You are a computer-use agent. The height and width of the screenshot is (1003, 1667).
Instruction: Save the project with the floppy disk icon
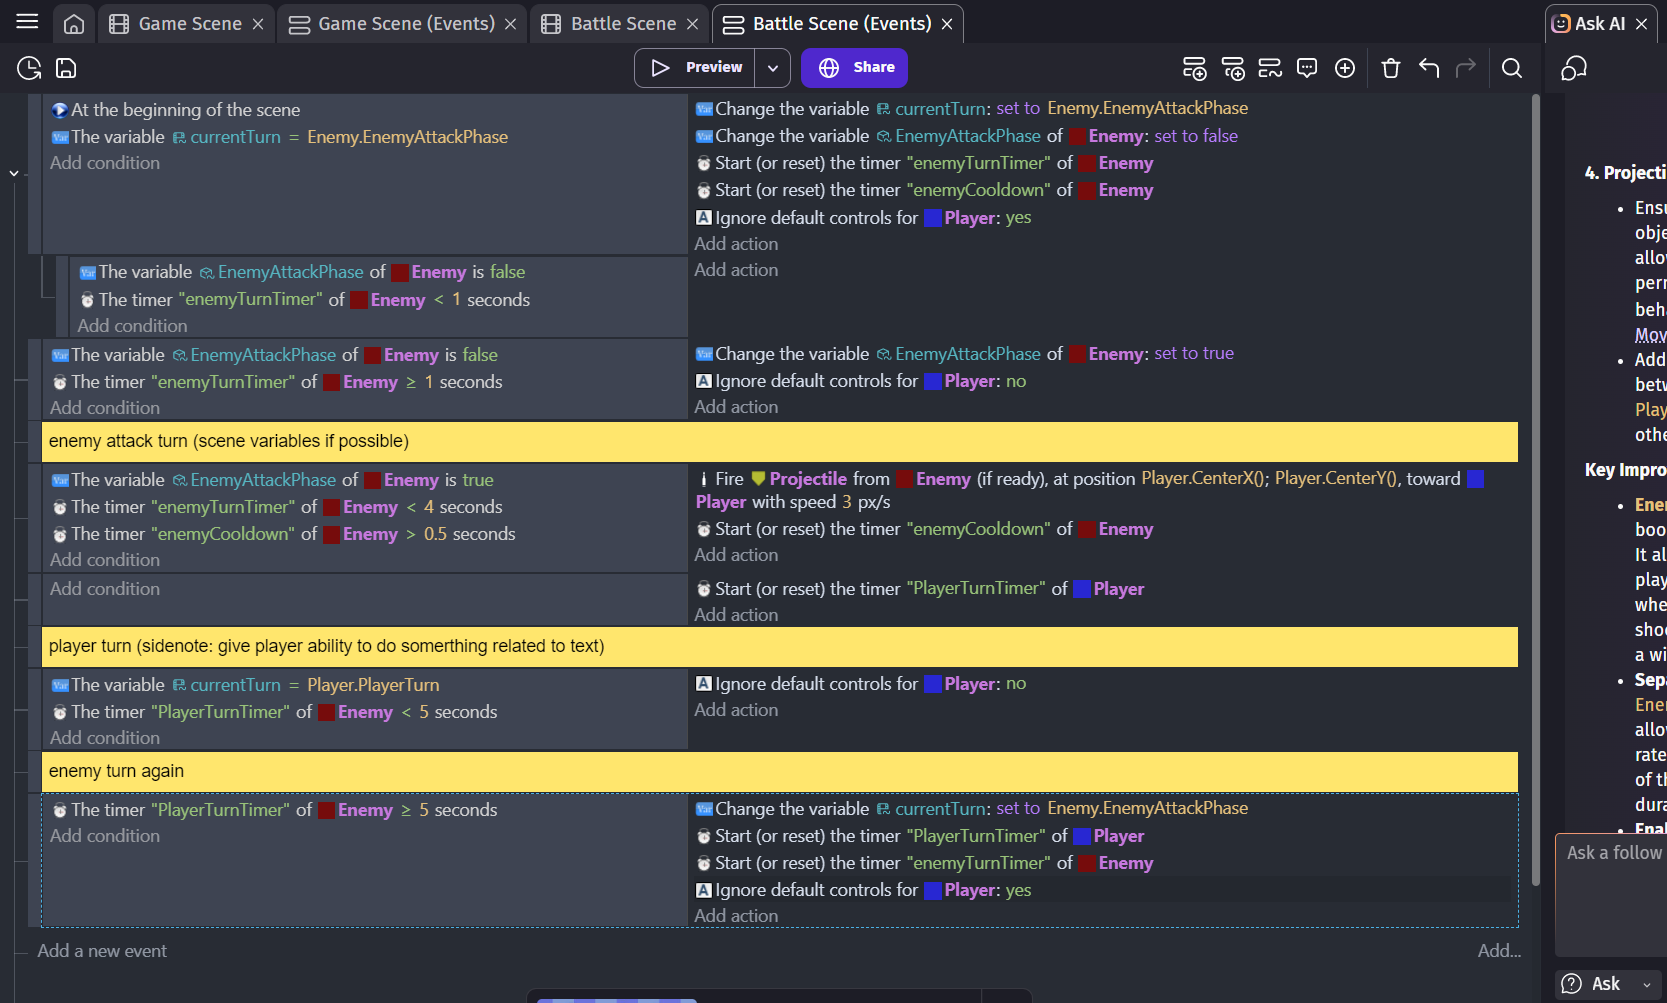(66, 68)
